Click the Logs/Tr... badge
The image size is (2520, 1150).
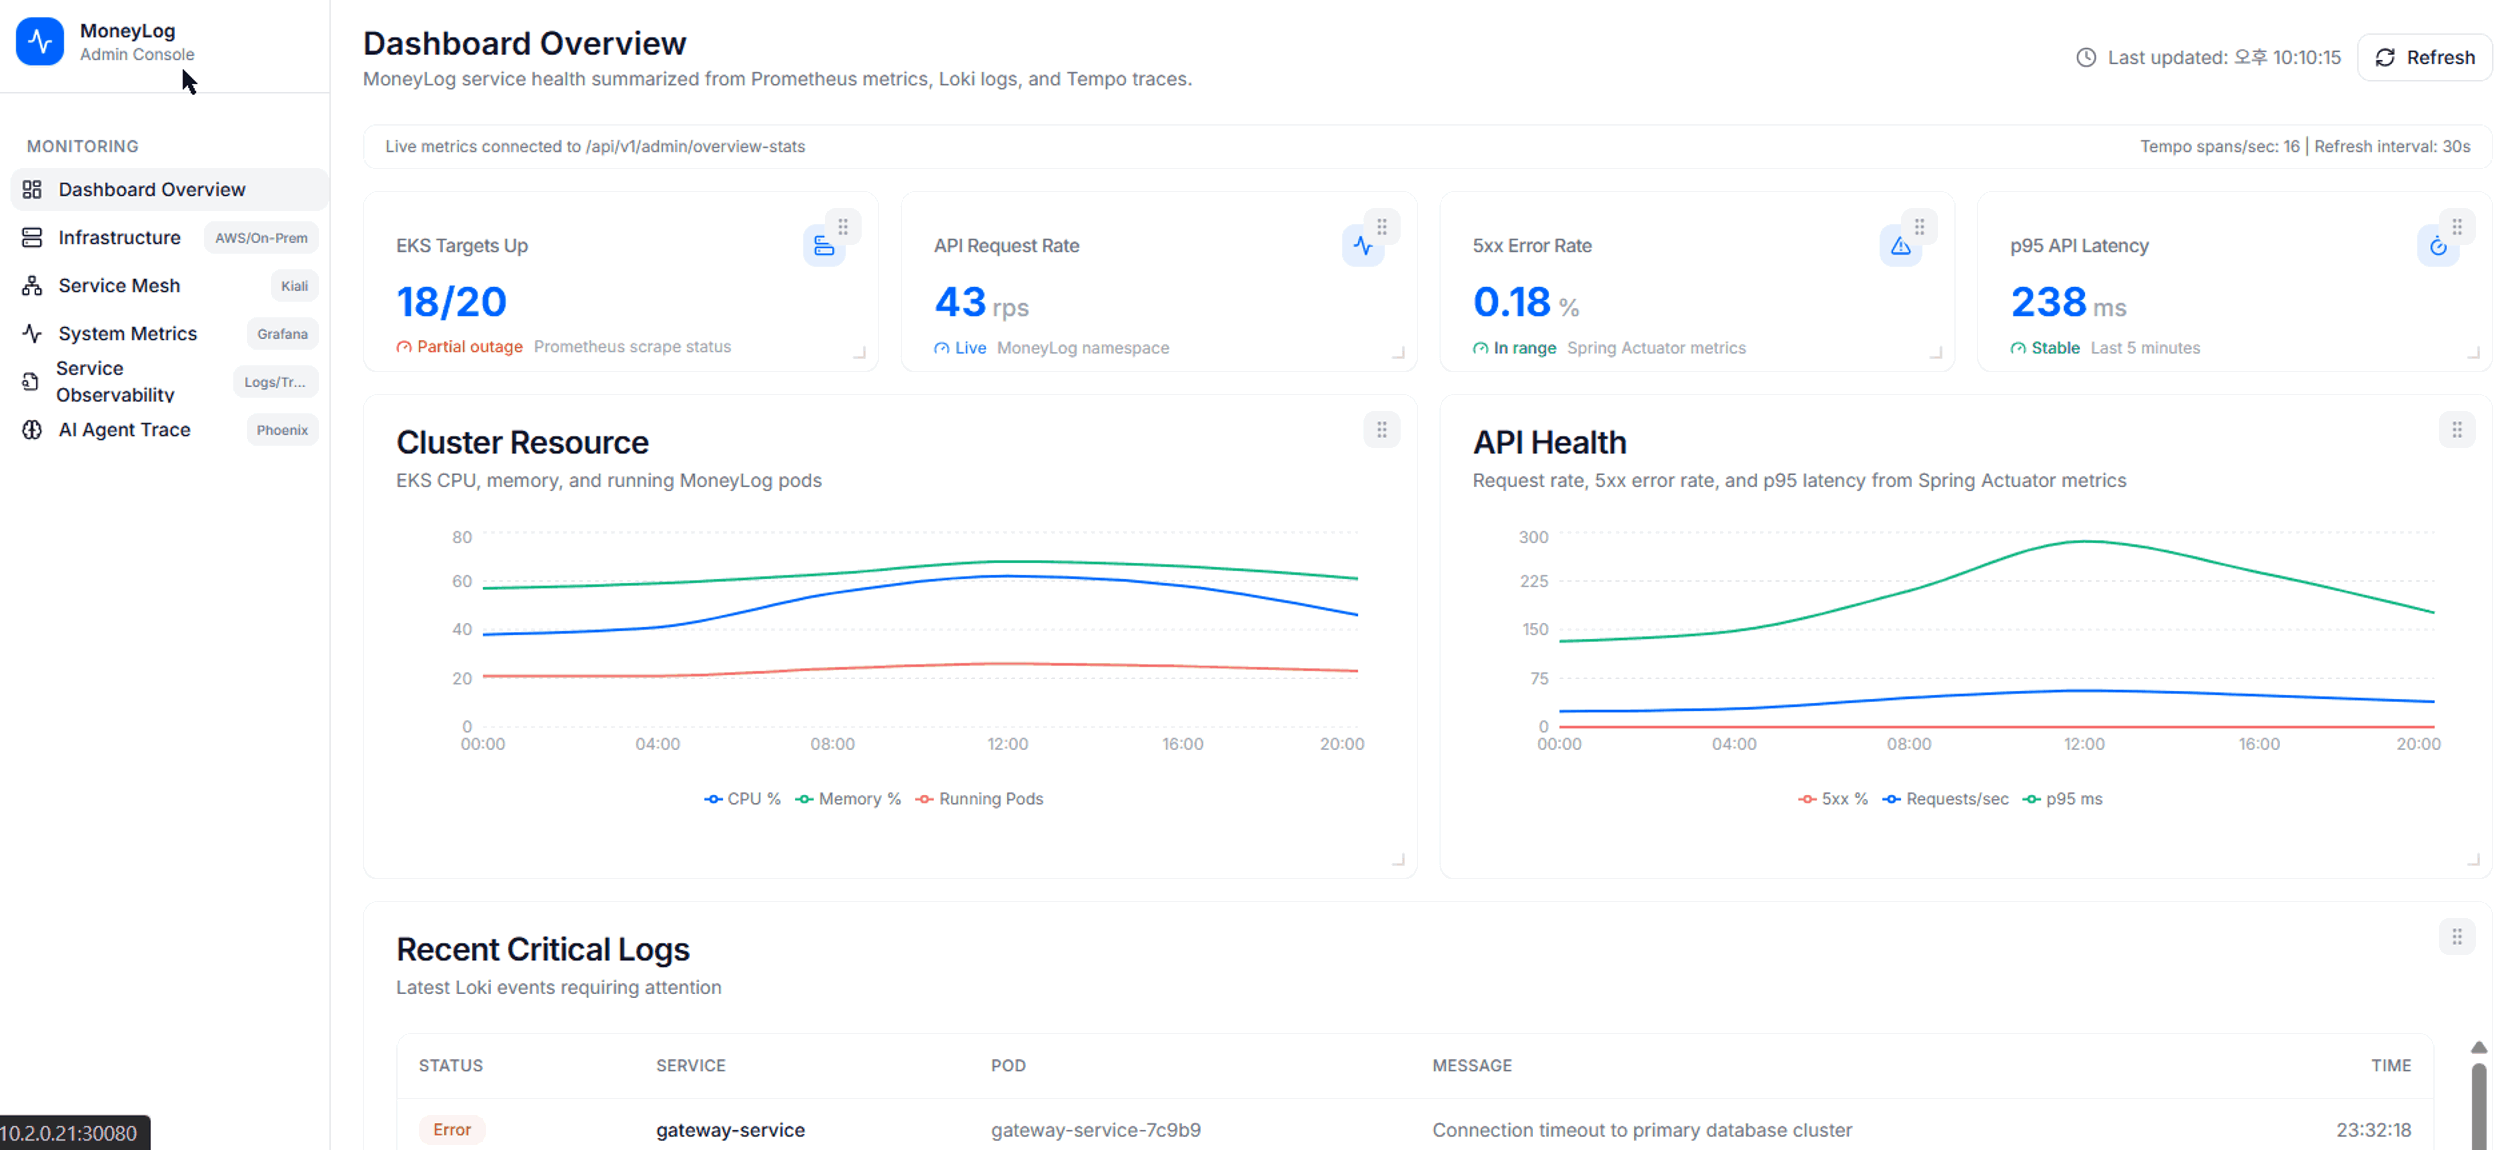tap(275, 382)
